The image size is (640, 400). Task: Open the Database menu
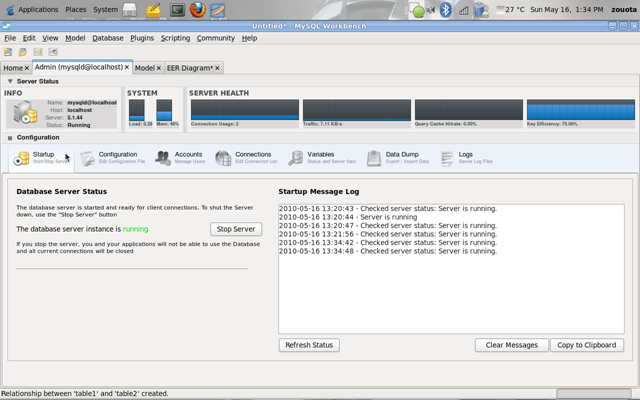(x=108, y=38)
